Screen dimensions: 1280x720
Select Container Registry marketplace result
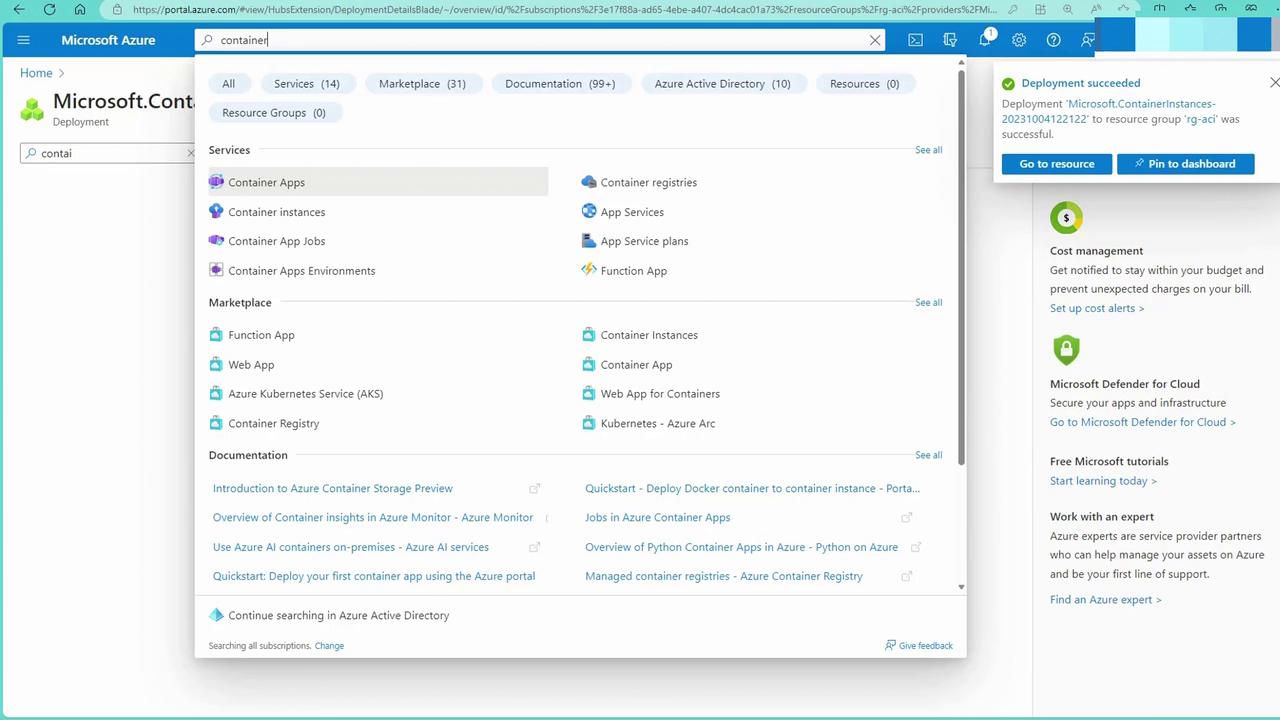click(273, 423)
